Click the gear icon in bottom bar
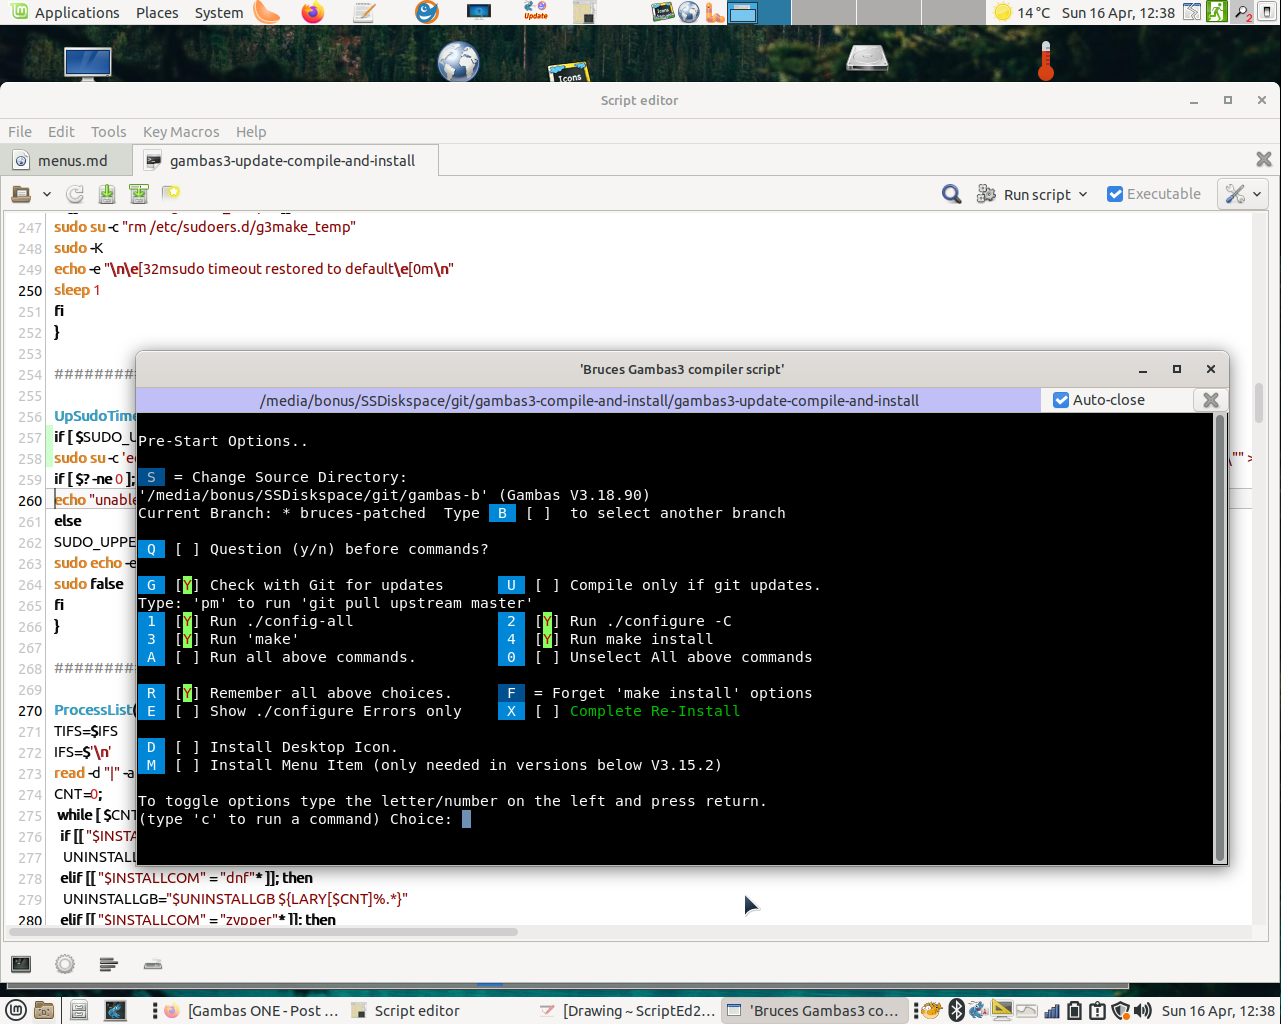Viewport: 1281px width, 1024px height. coord(65,964)
